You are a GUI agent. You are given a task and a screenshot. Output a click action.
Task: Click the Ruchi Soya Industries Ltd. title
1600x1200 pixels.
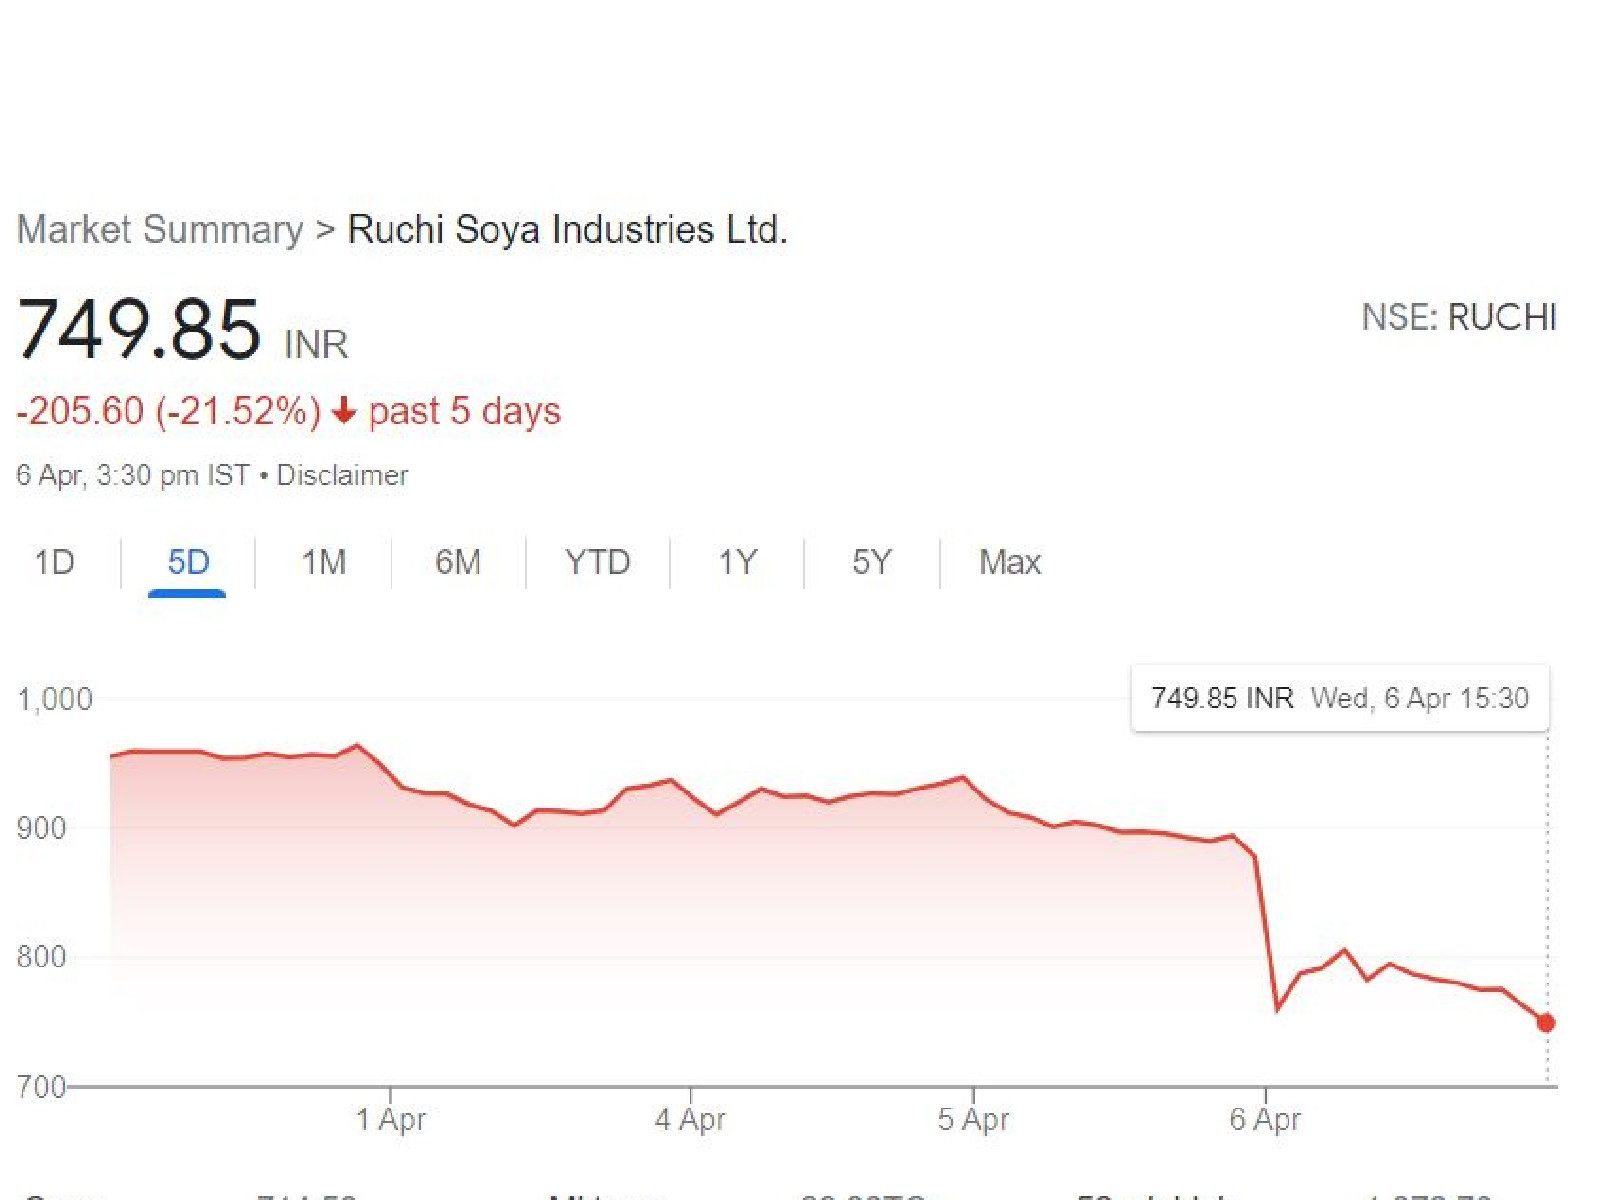pos(567,230)
